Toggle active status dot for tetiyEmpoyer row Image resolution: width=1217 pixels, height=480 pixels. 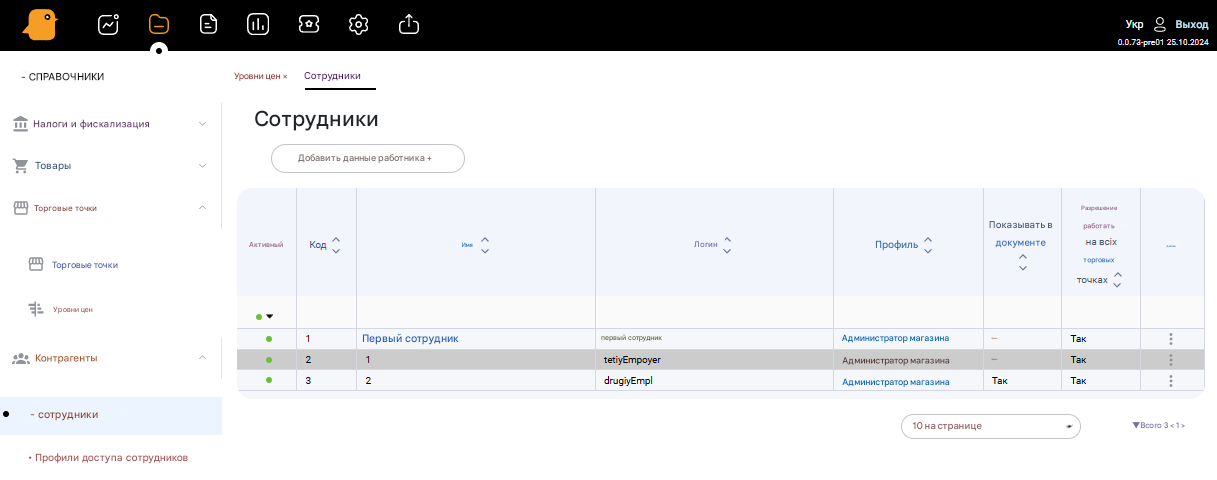pyautogui.click(x=268, y=359)
